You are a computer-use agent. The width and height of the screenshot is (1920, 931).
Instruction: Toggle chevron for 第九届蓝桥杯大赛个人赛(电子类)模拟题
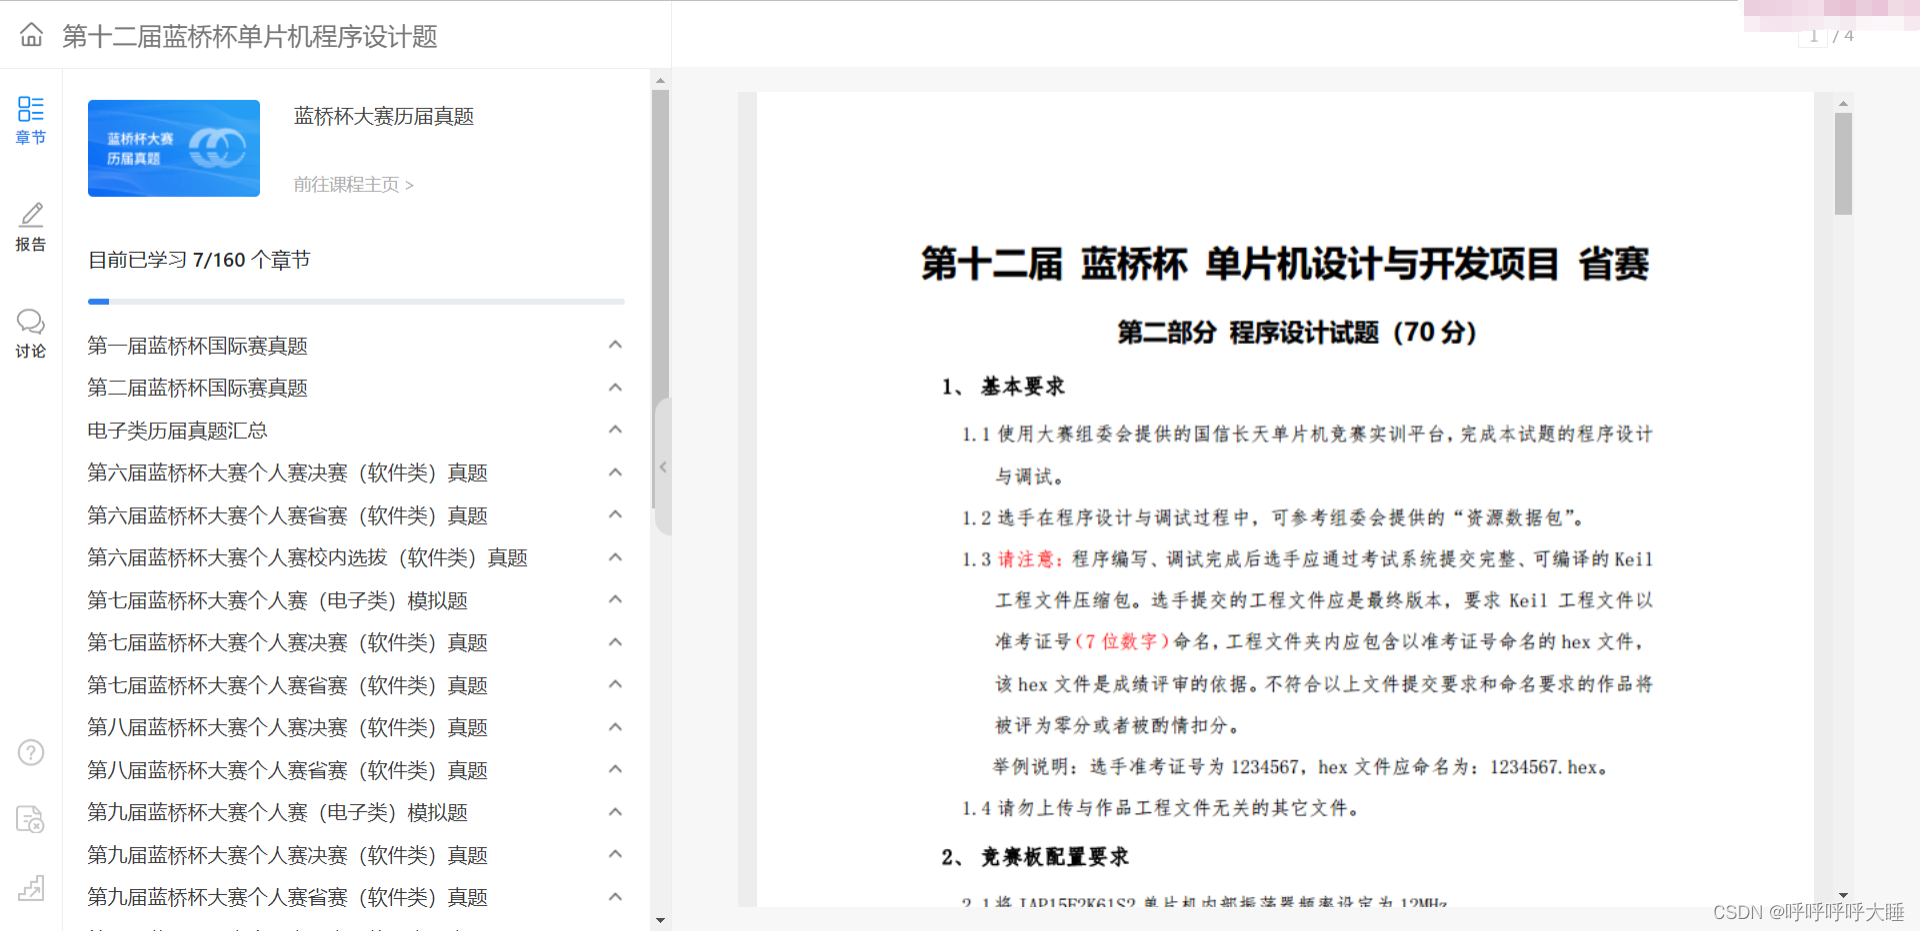pos(616,812)
